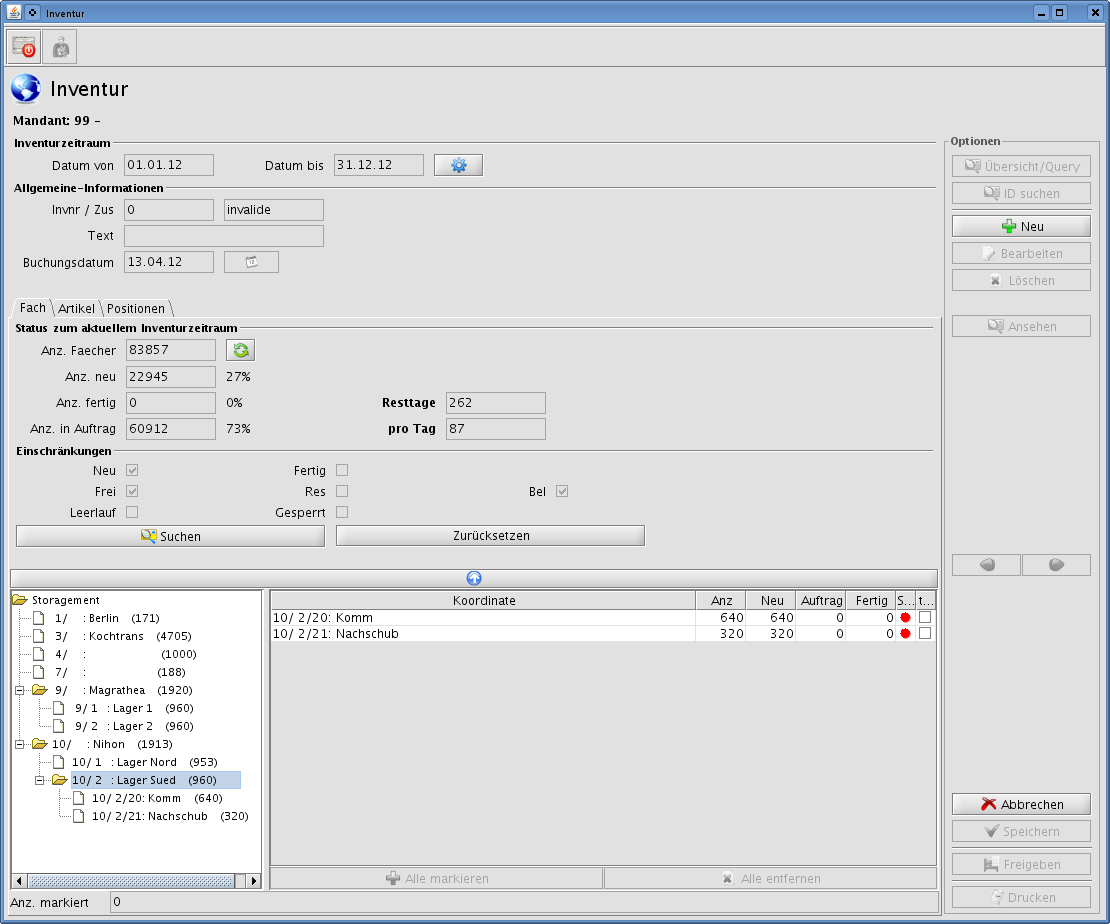This screenshot has width=1110, height=924.
Task: Sort by the Fertig column header
Action: [x=871, y=600]
